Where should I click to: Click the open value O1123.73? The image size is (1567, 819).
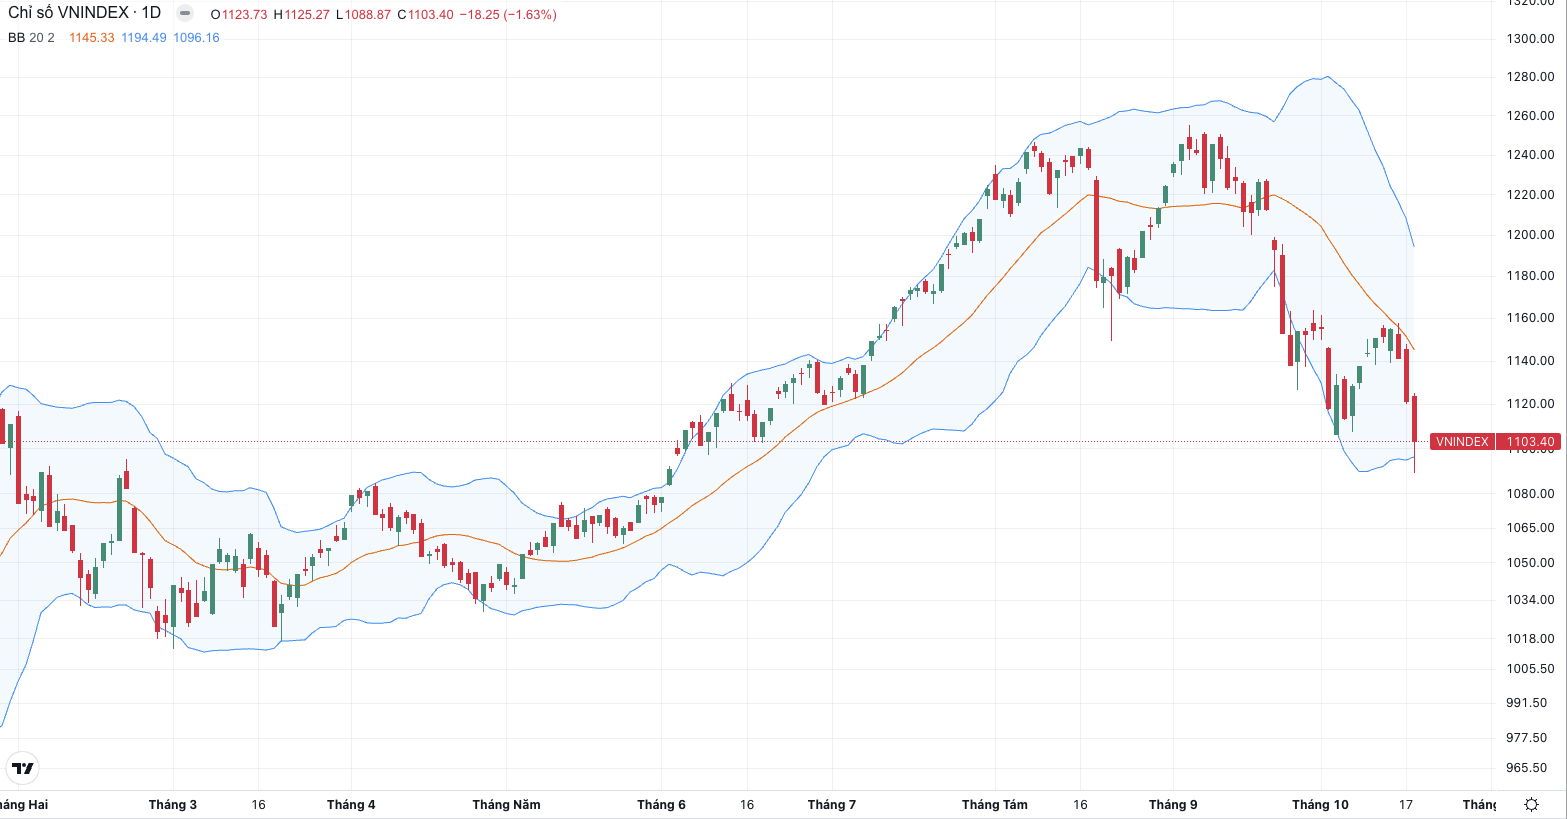point(238,15)
